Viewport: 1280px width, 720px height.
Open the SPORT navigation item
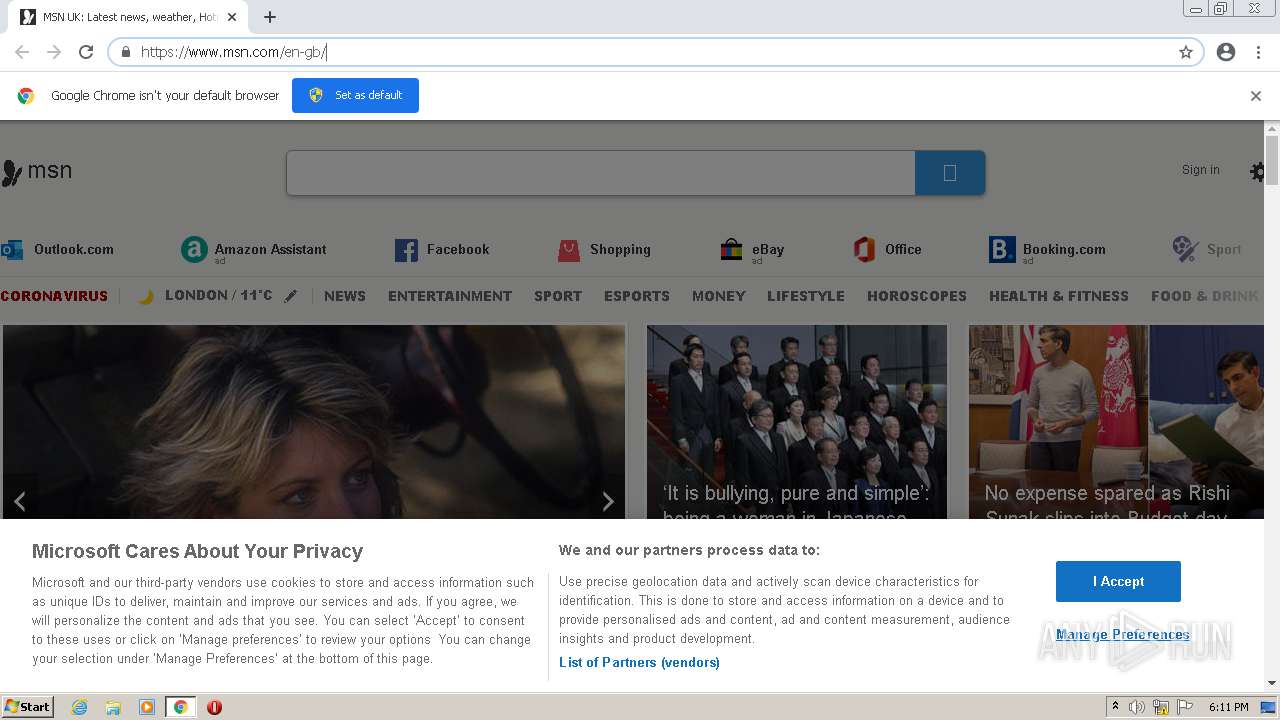[558, 296]
